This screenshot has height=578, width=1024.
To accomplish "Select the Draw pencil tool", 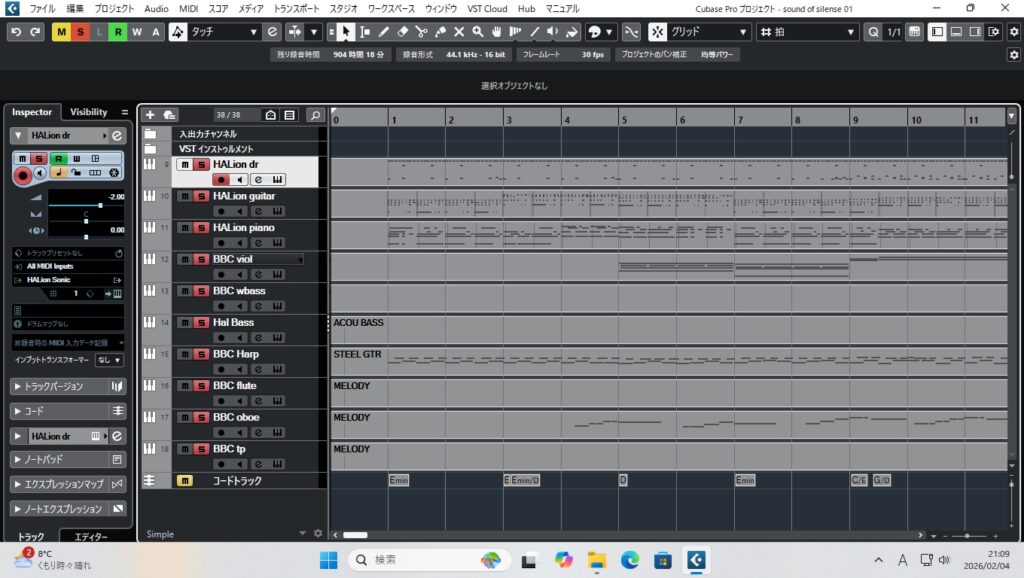I will coord(384,32).
